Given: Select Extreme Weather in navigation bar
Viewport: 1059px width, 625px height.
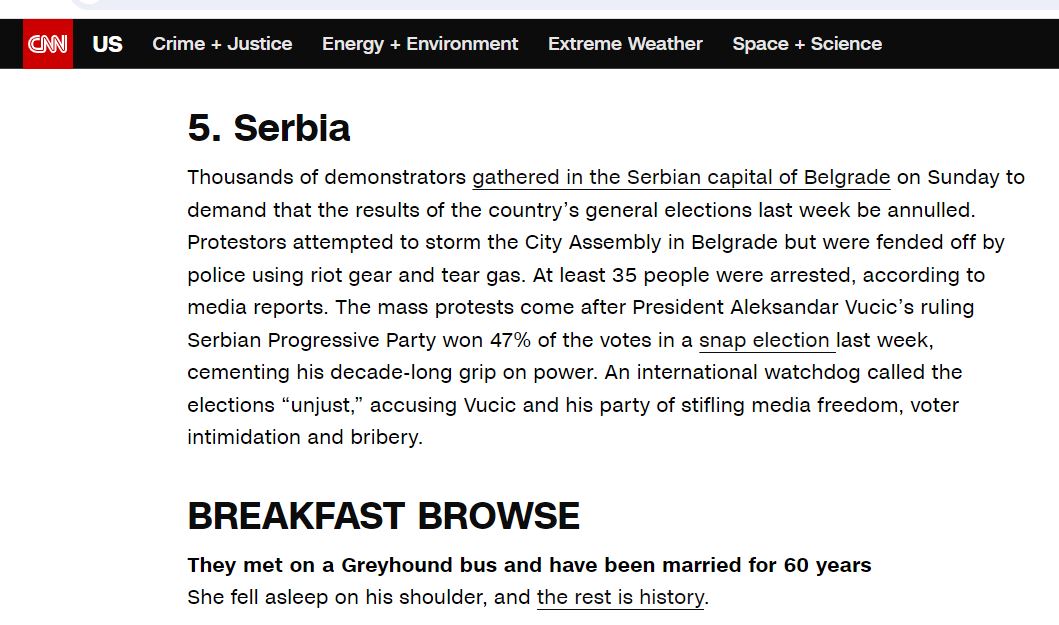Looking at the screenshot, I should pos(625,44).
